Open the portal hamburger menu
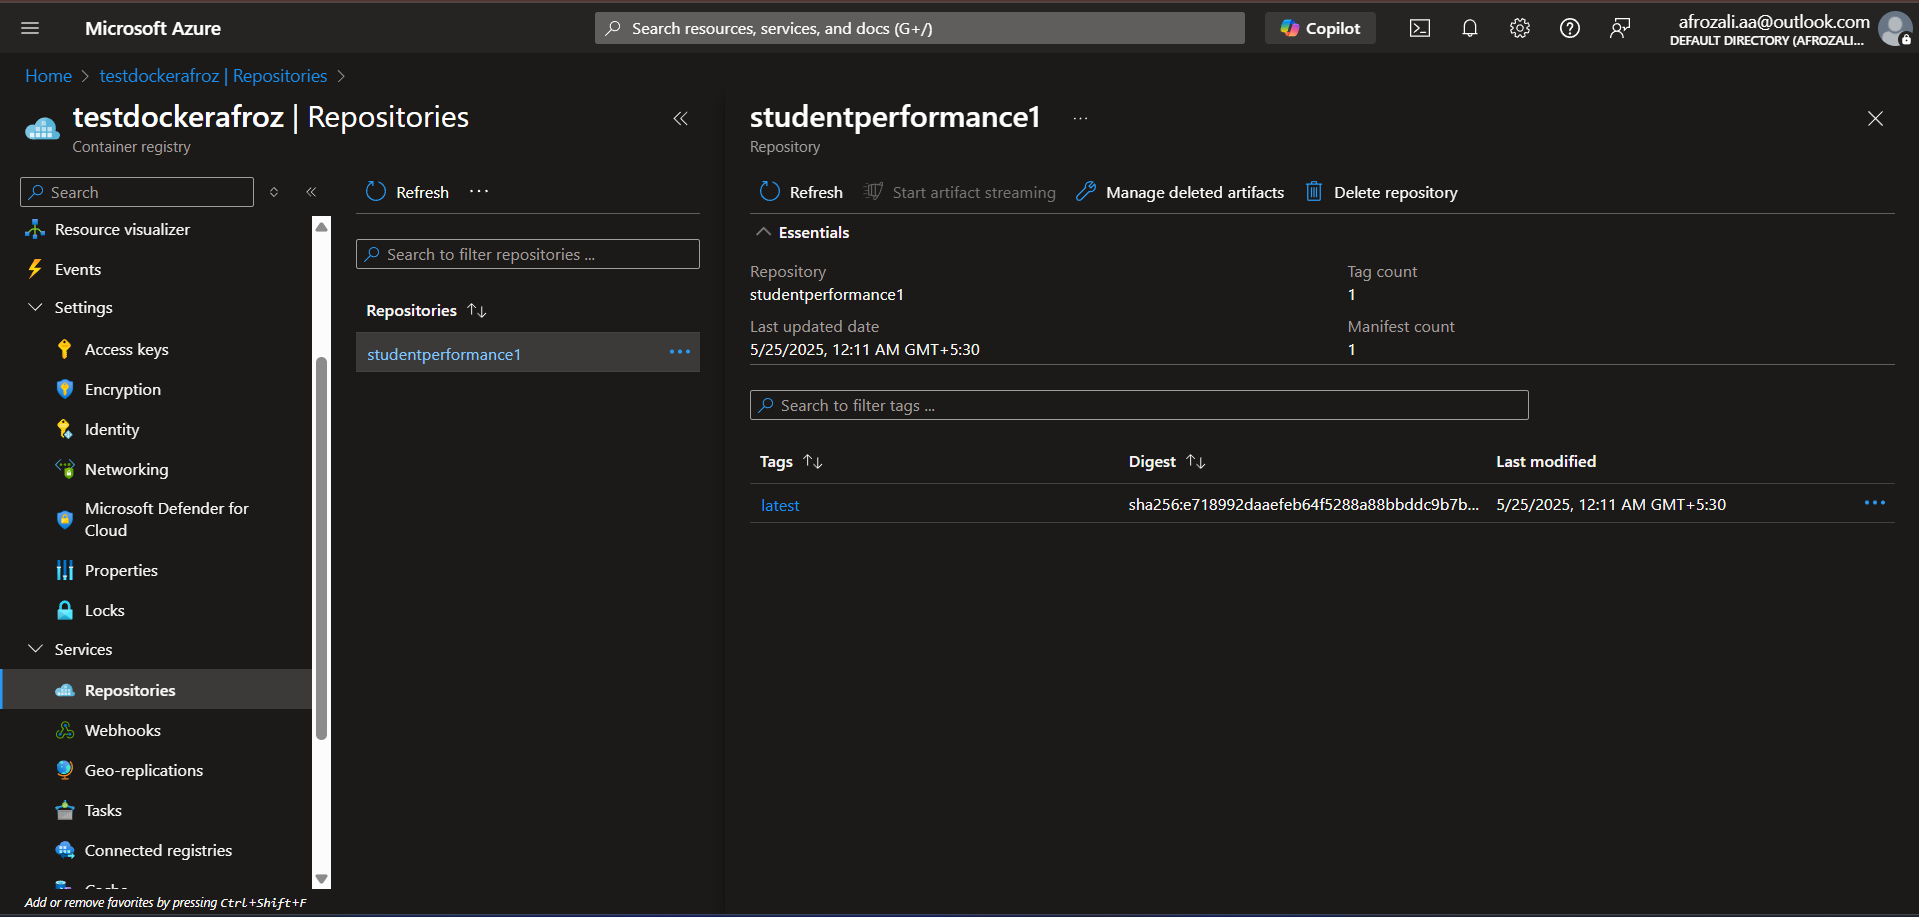This screenshot has width=1919, height=917. (x=30, y=28)
